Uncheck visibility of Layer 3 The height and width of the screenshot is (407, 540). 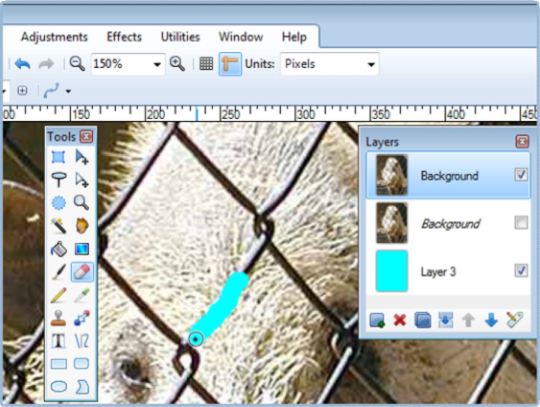coord(521,270)
